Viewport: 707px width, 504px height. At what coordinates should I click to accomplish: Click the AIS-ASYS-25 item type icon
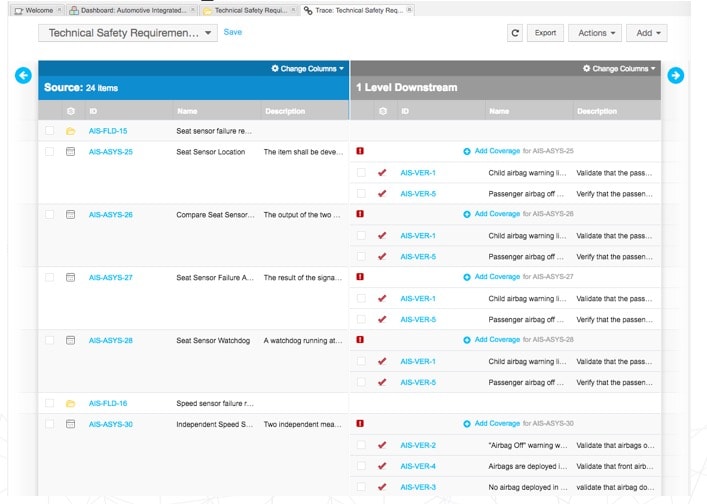click(70, 151)
